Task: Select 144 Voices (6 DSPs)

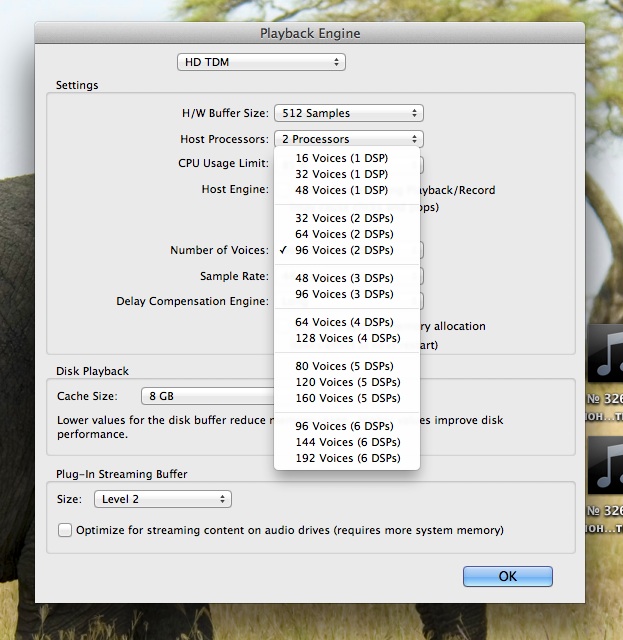Action: (x=347, y=442)
